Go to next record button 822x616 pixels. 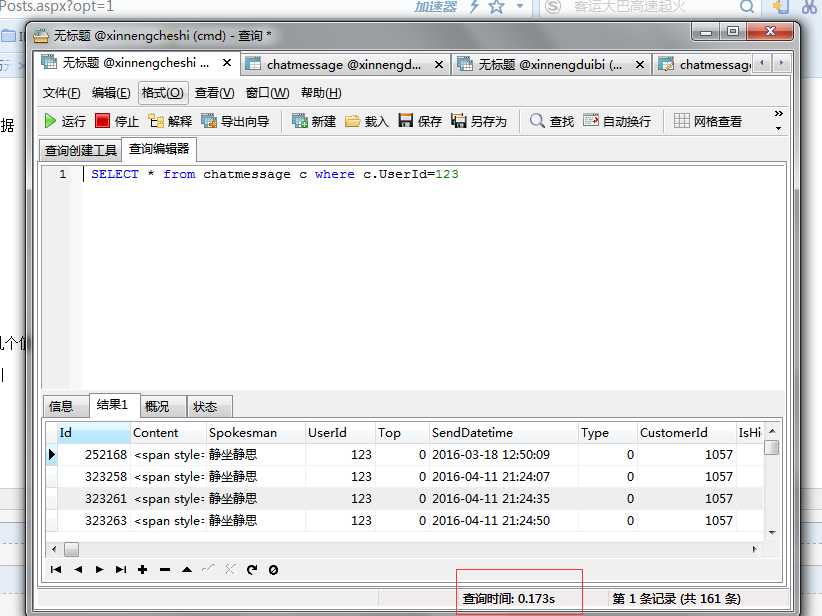coord(100,569)
